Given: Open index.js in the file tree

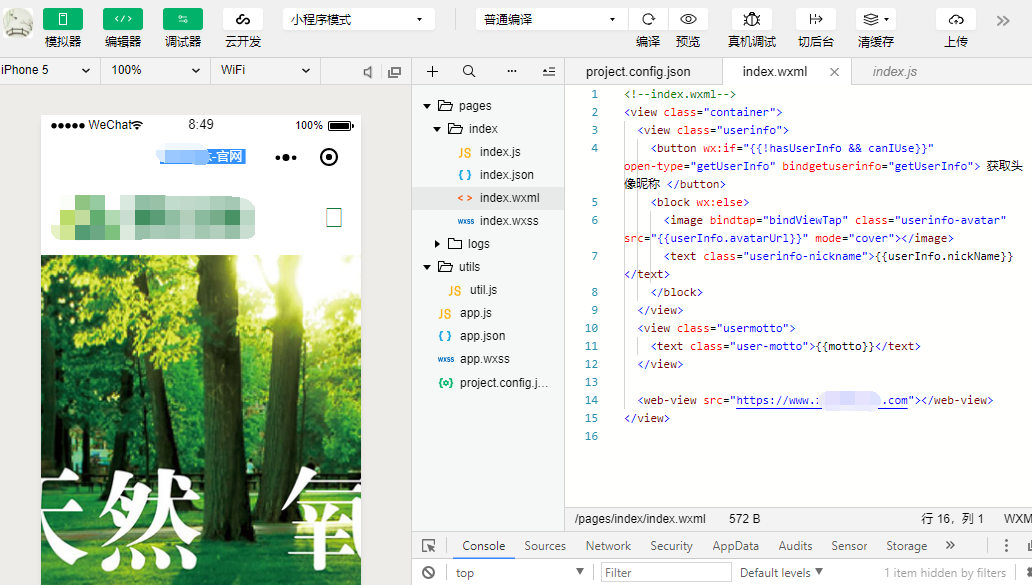Looking at the screenshot, I should pos(499,152).
